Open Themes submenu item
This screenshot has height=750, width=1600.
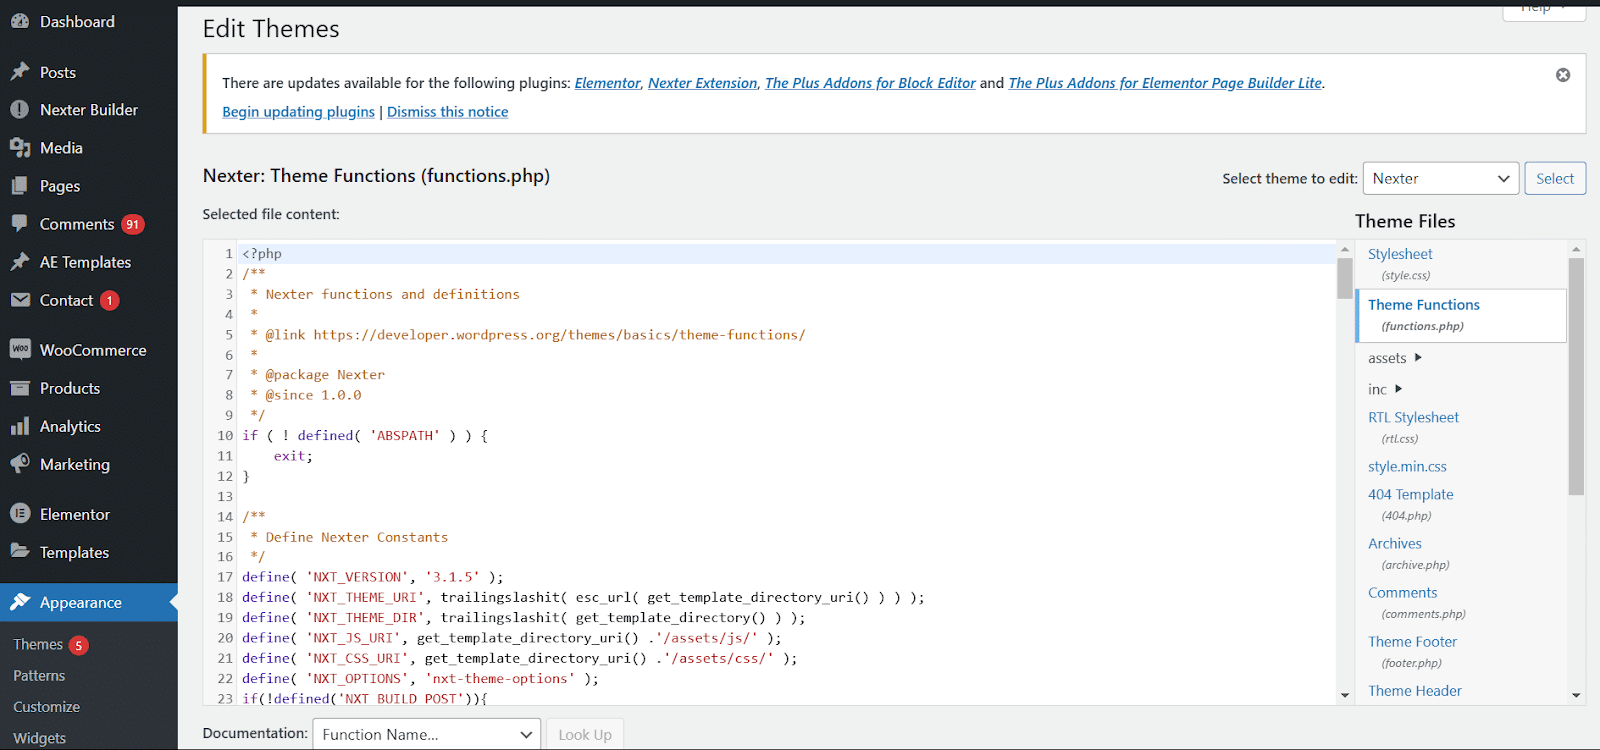38,645
